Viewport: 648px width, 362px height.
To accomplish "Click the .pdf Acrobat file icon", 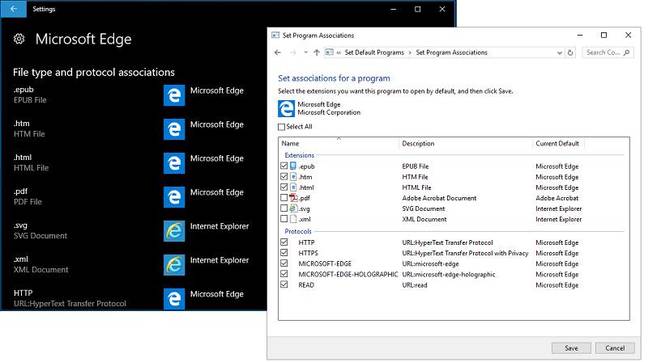I will (293, 198).
